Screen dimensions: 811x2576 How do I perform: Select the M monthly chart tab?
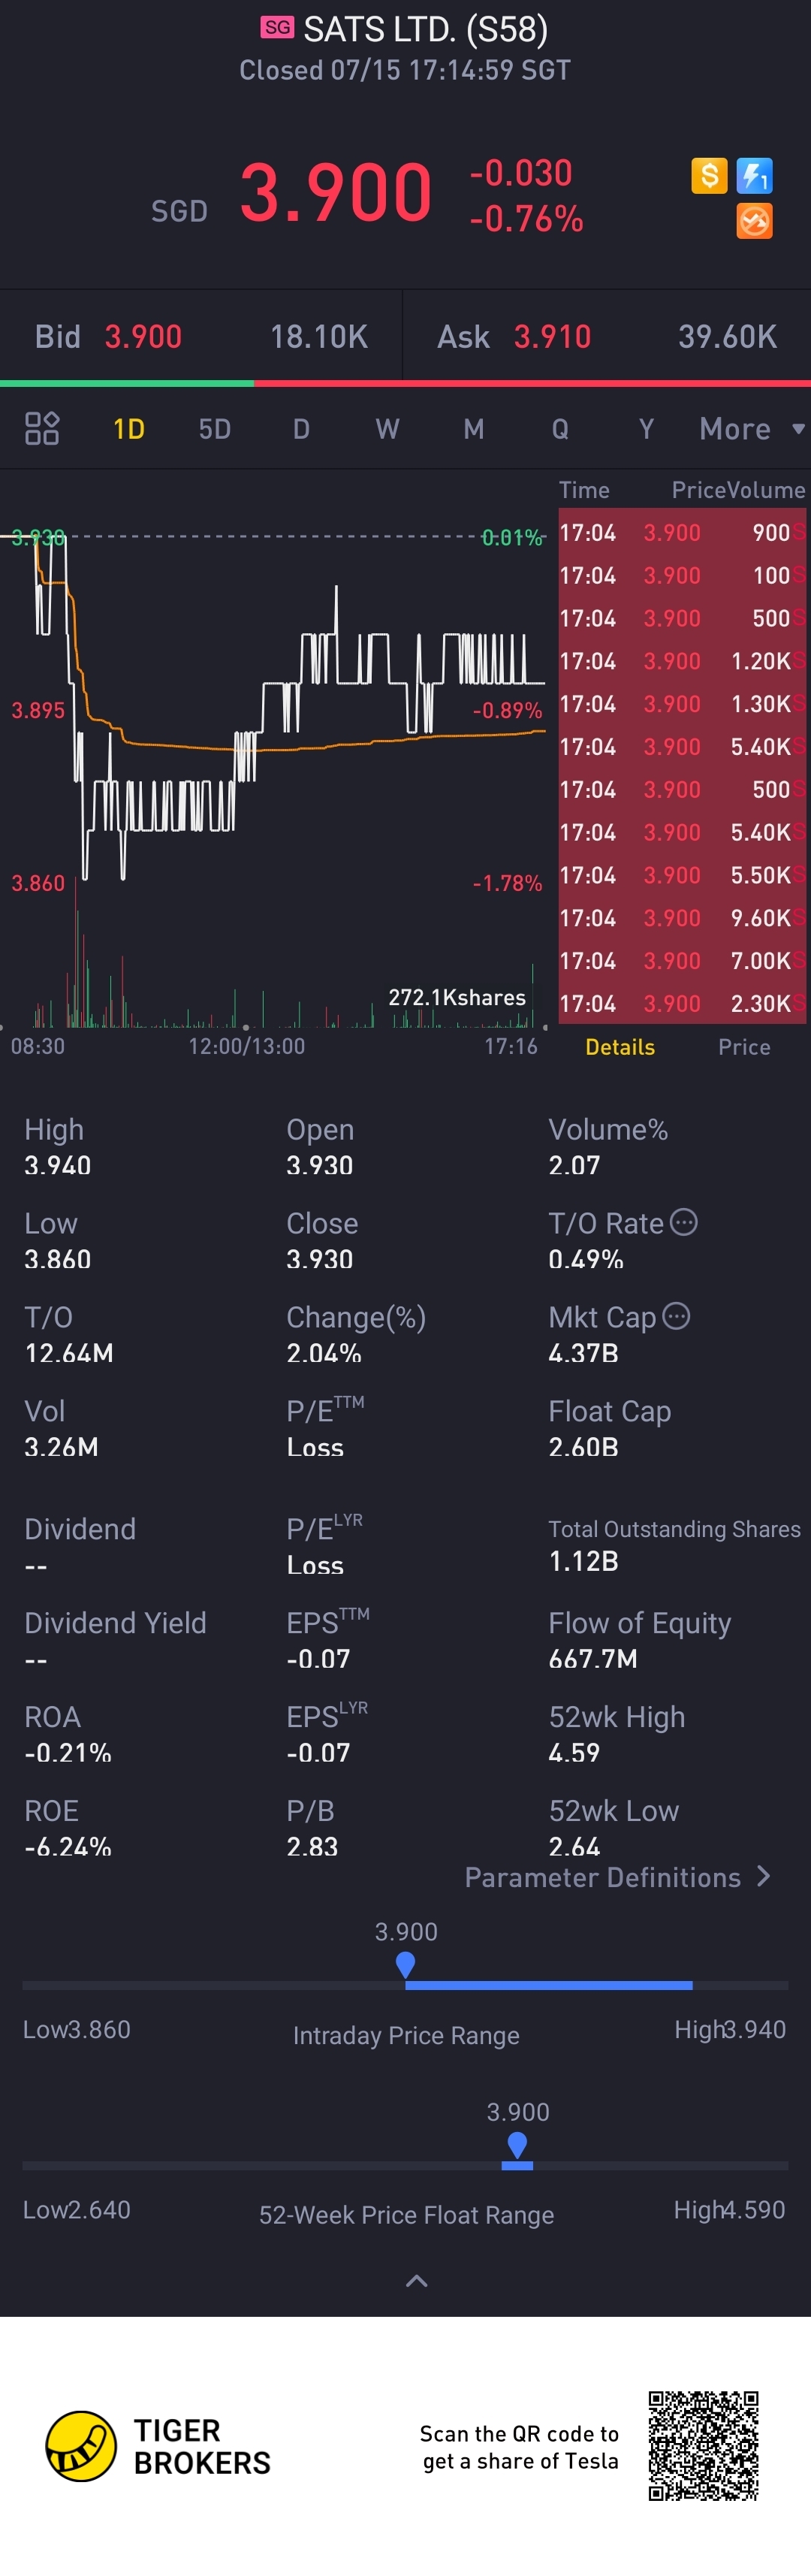473,429
